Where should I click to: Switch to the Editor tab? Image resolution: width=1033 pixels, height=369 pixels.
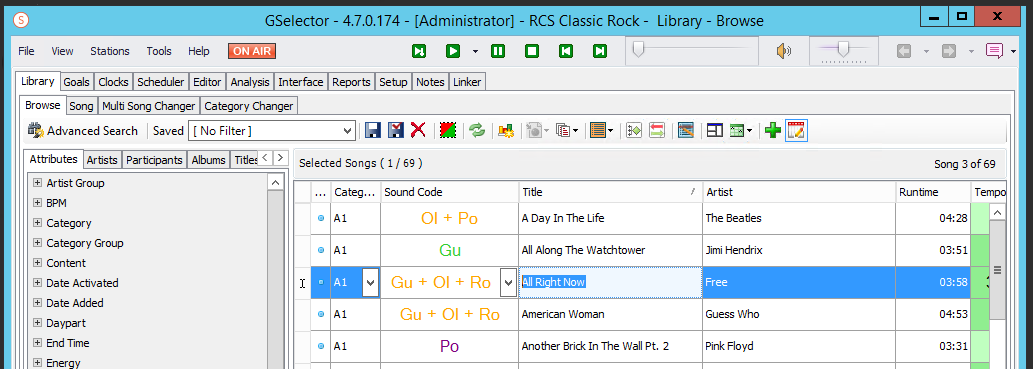(x=207, y=82)
